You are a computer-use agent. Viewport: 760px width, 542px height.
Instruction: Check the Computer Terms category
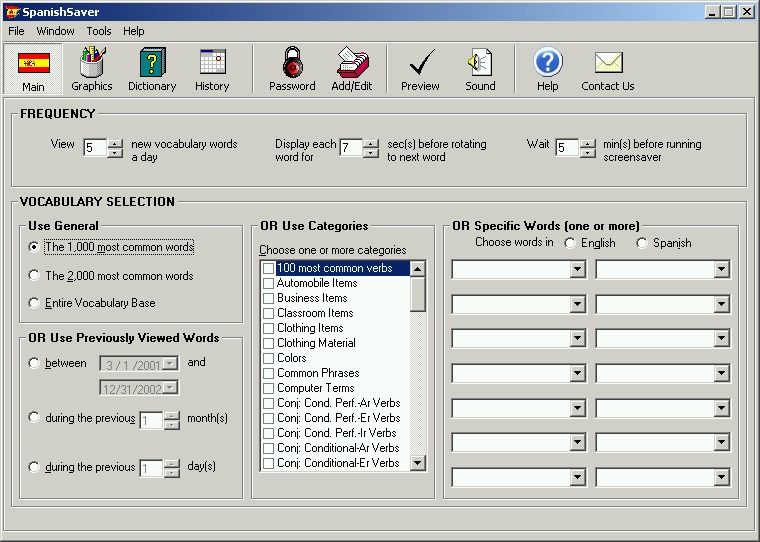(x=268, y=388)
